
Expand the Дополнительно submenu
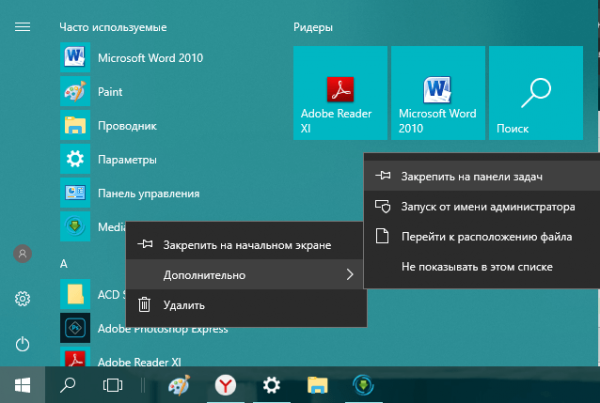coord(246,274)
